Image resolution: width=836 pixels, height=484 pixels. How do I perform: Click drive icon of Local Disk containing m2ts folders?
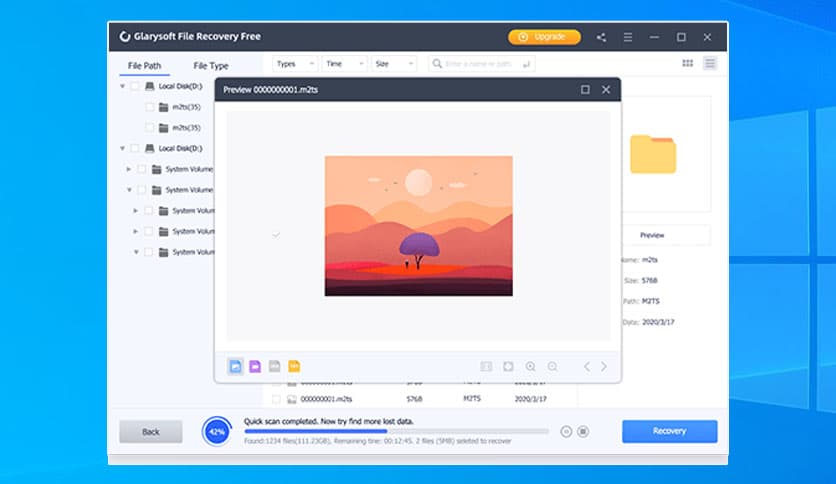coord(150,86)
